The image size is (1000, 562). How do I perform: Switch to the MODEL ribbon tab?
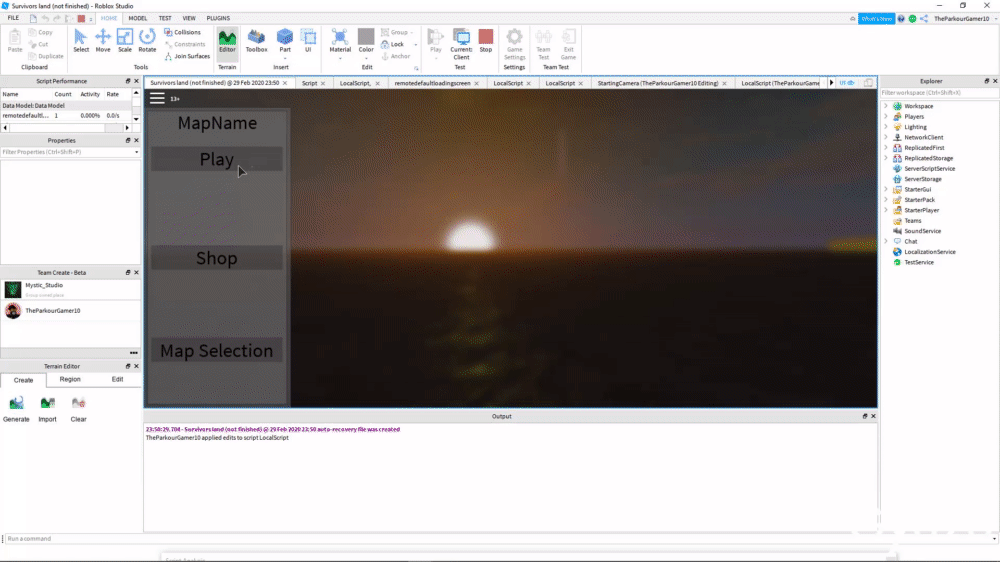coord(137,18)
